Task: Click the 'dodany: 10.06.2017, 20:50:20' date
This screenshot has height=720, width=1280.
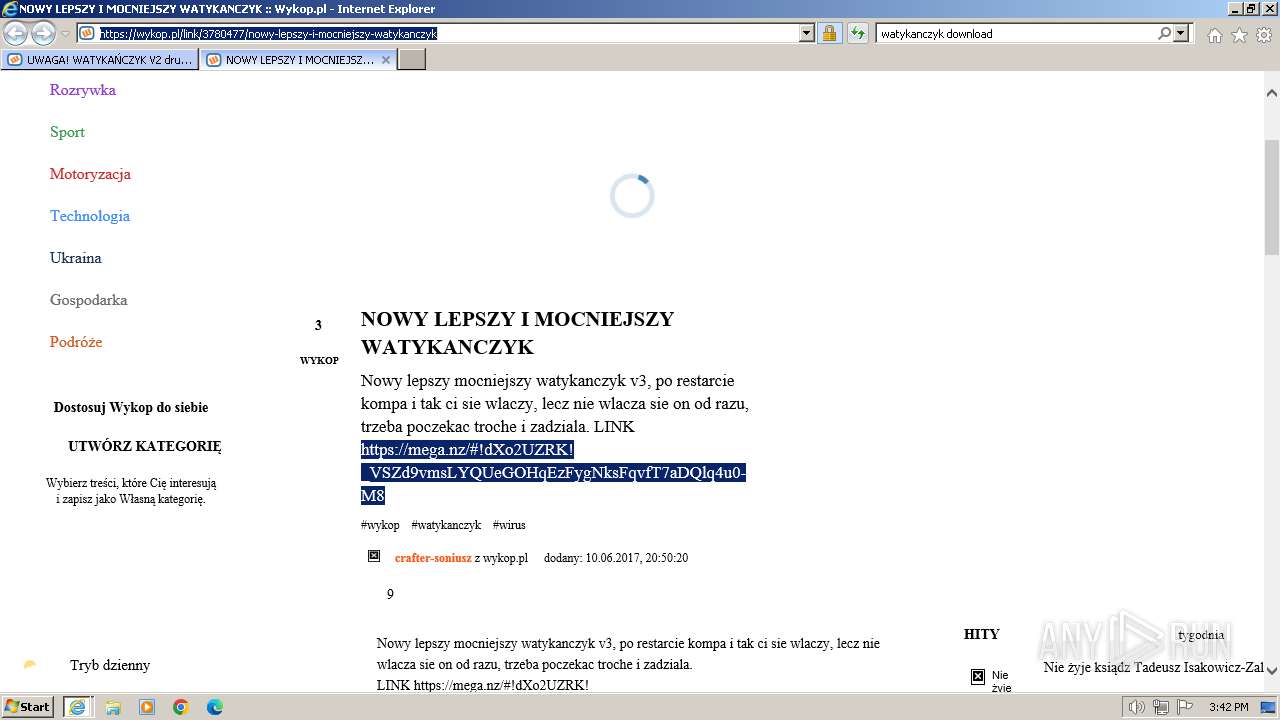Action: (x=616, y=558)
